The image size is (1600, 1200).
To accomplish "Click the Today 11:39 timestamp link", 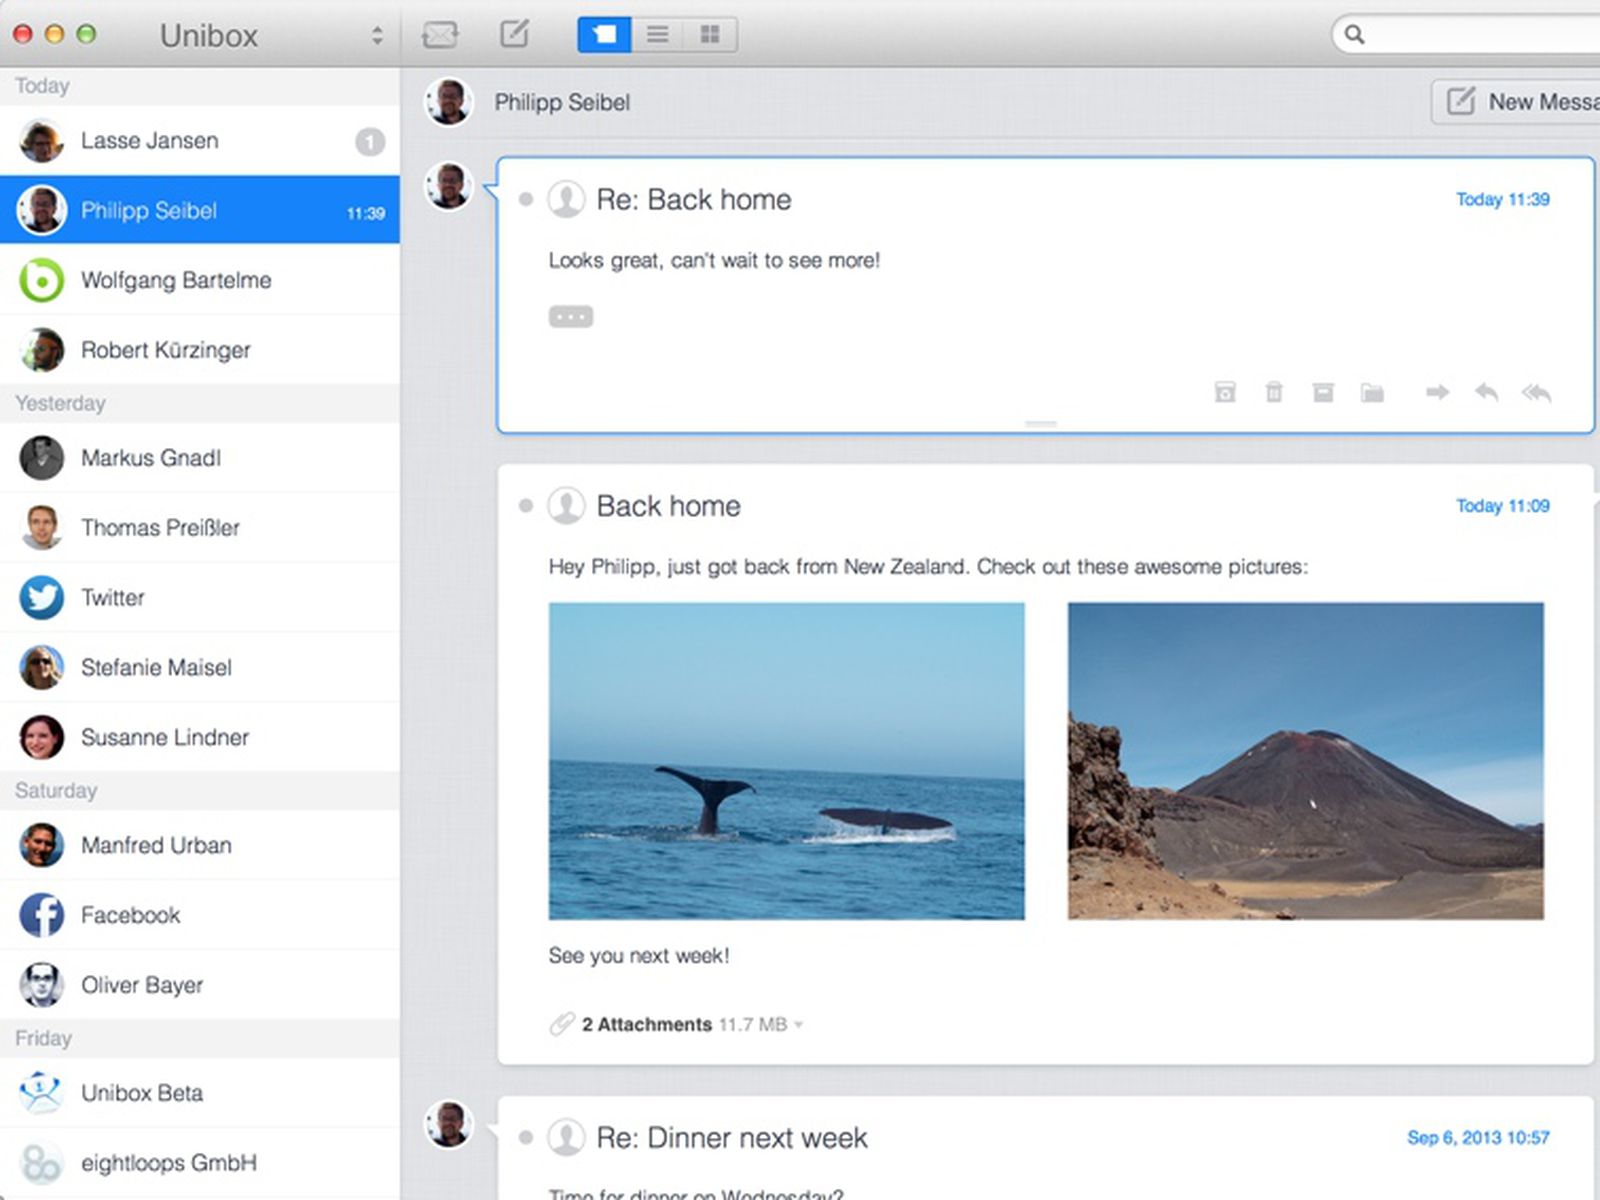I will click(x=1502, y=199).
